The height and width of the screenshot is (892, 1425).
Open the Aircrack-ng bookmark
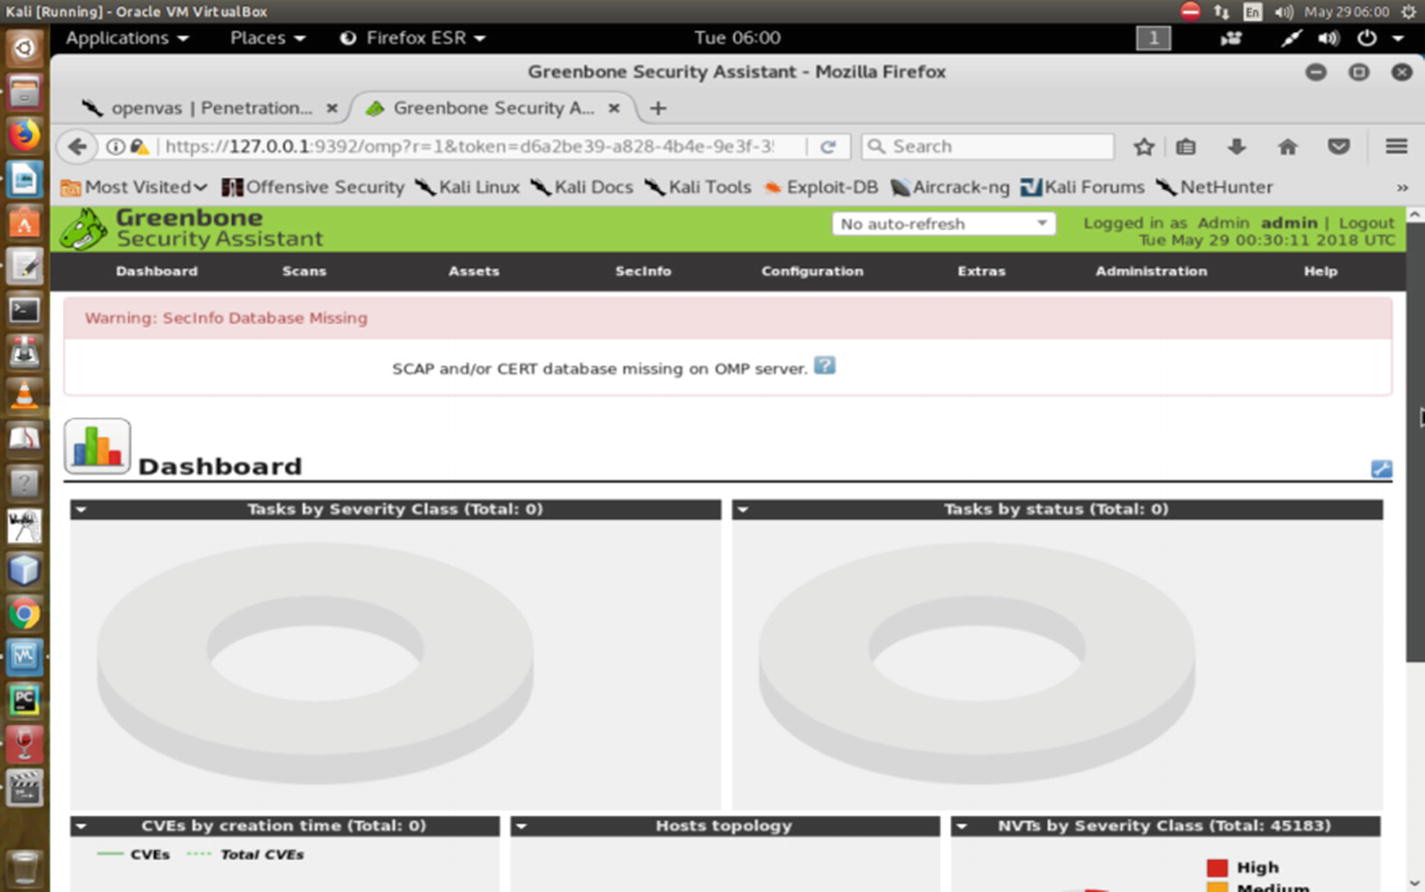950,187
